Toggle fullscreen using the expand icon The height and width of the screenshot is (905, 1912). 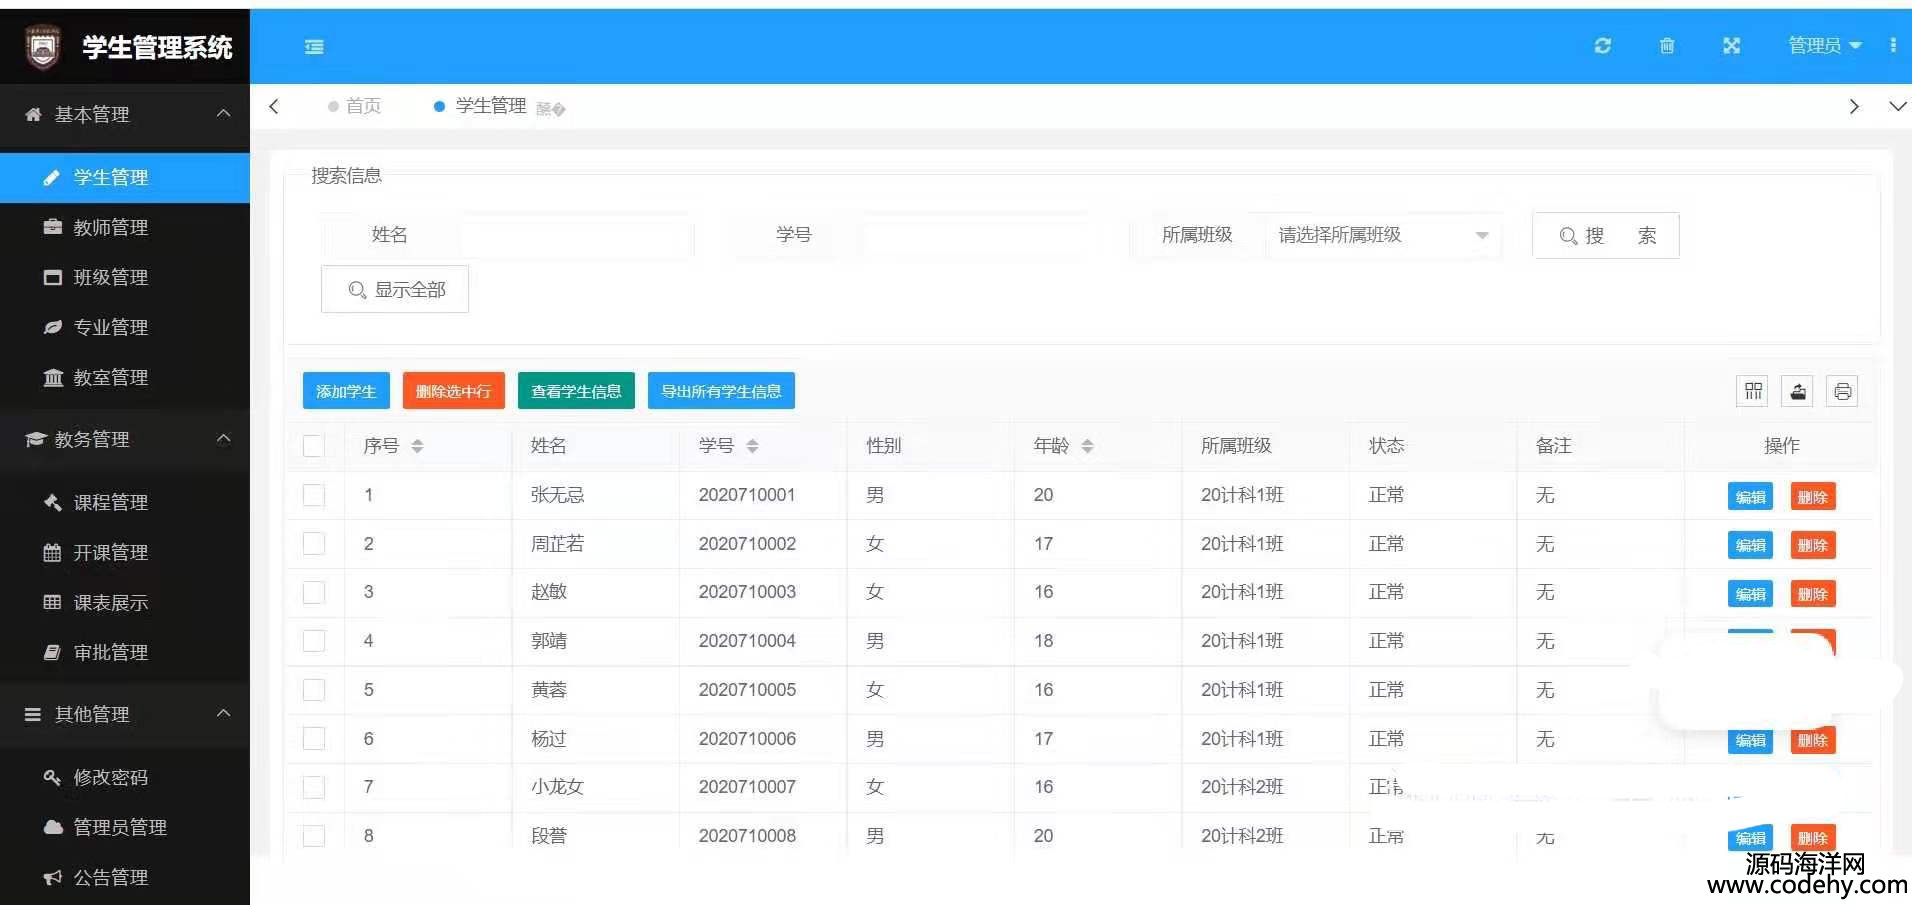pos(1732,46)
